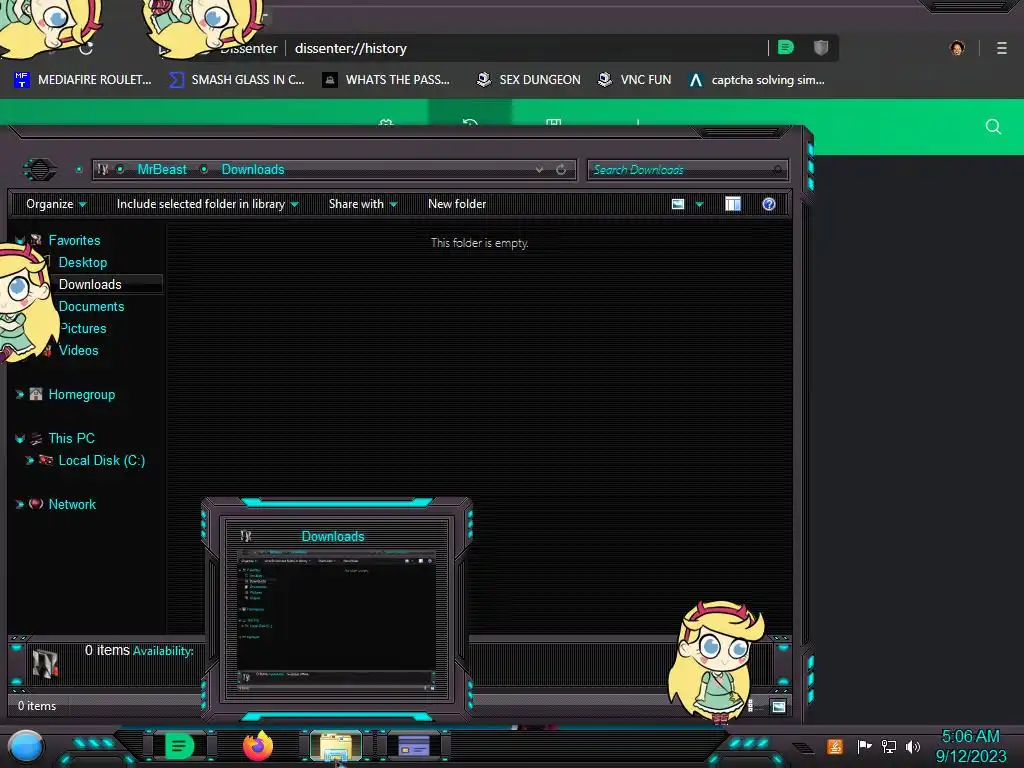This screenshot has width=1024, height=768.
Task: Click the folder icon in Explorer details pane
Action: point(45,664)
